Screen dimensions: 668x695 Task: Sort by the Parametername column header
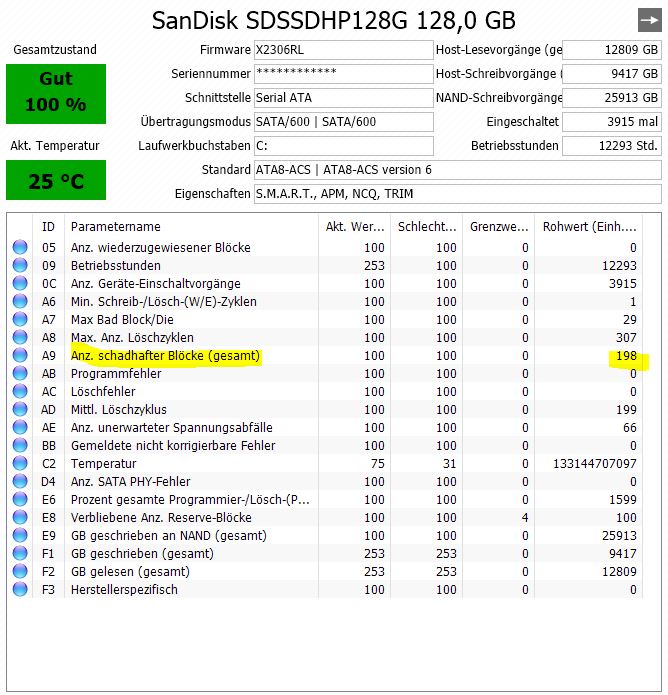click(191, 226)
